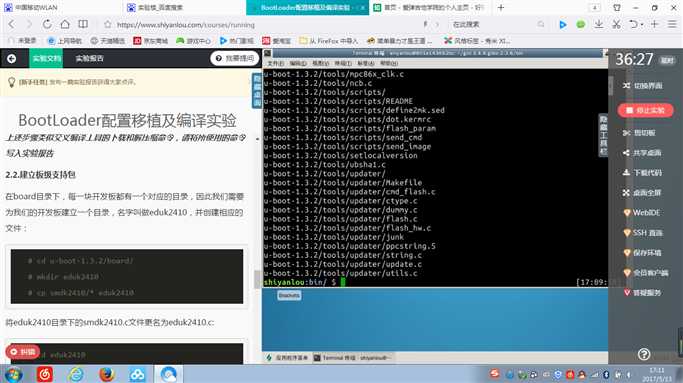Screen dimensions: 683x383
Task: Open the 从 Firefox 中导入 bookmark folder
Action: pyautogui.click(x=328, y=41)
